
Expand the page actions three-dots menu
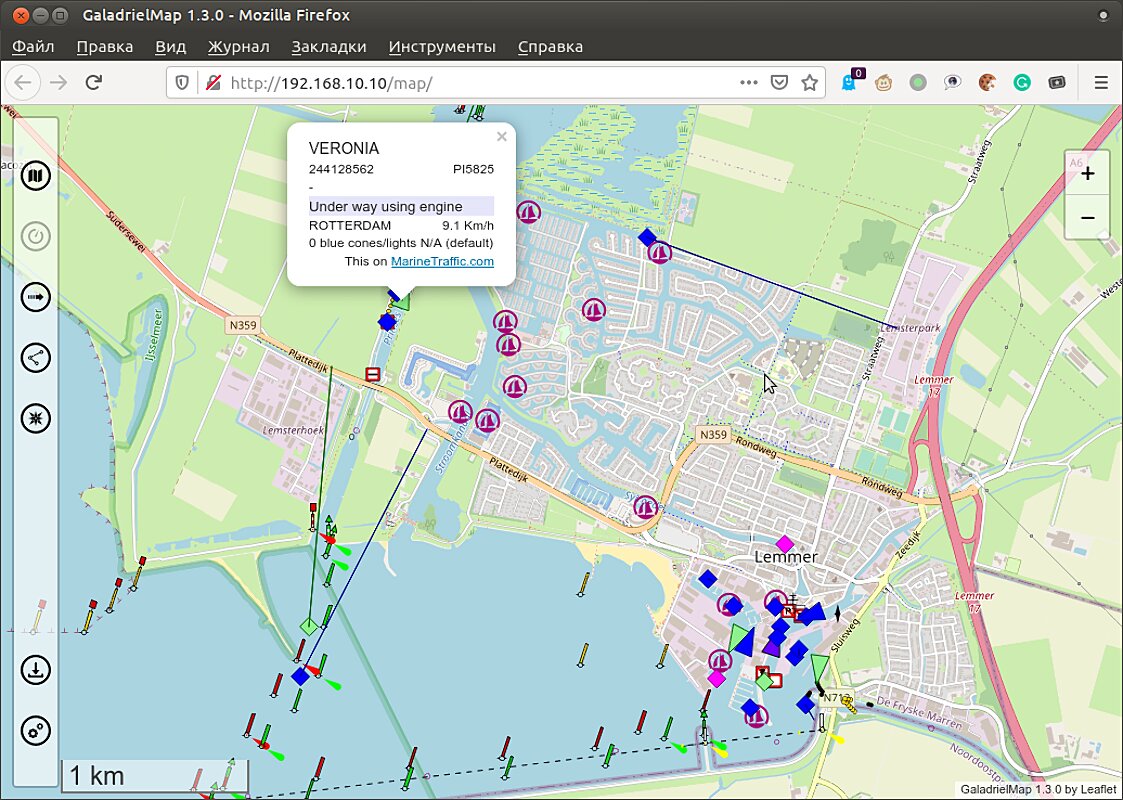point(749,83)
